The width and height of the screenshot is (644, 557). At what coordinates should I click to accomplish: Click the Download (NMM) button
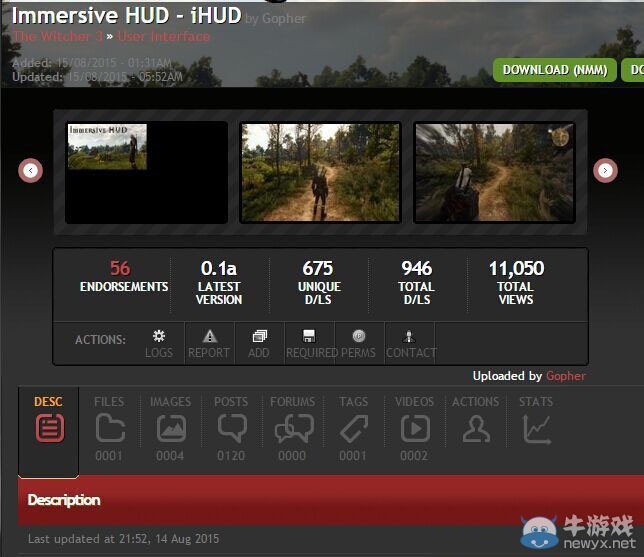555,70
